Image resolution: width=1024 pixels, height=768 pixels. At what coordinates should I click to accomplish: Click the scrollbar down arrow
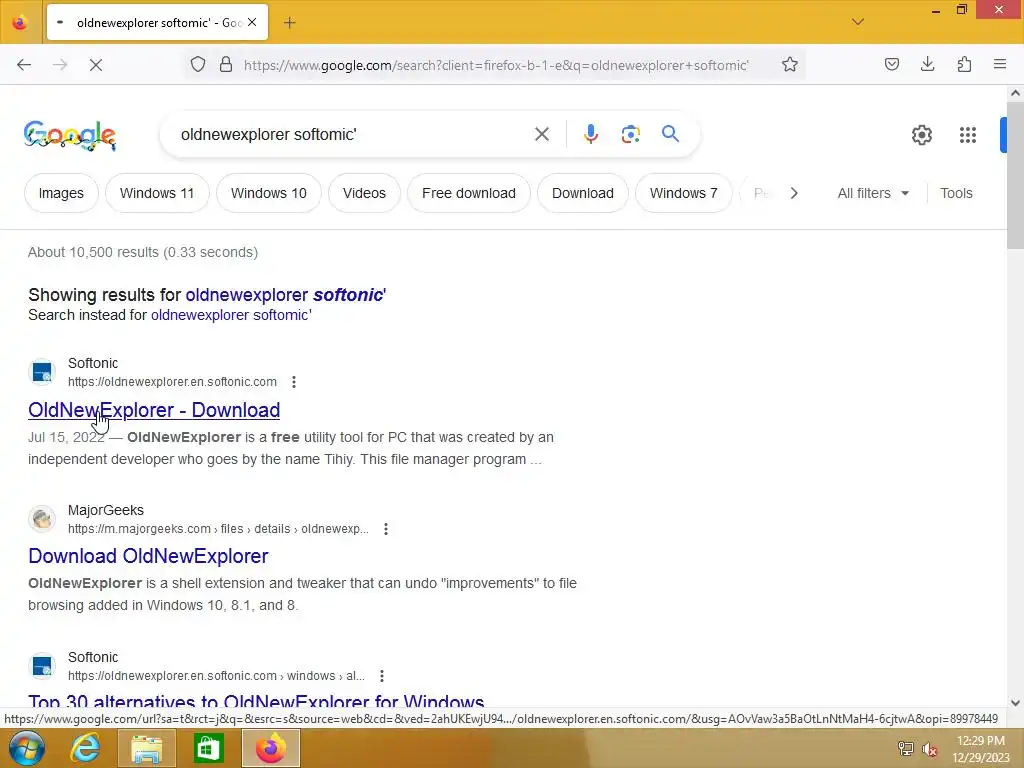point(1015,703)
